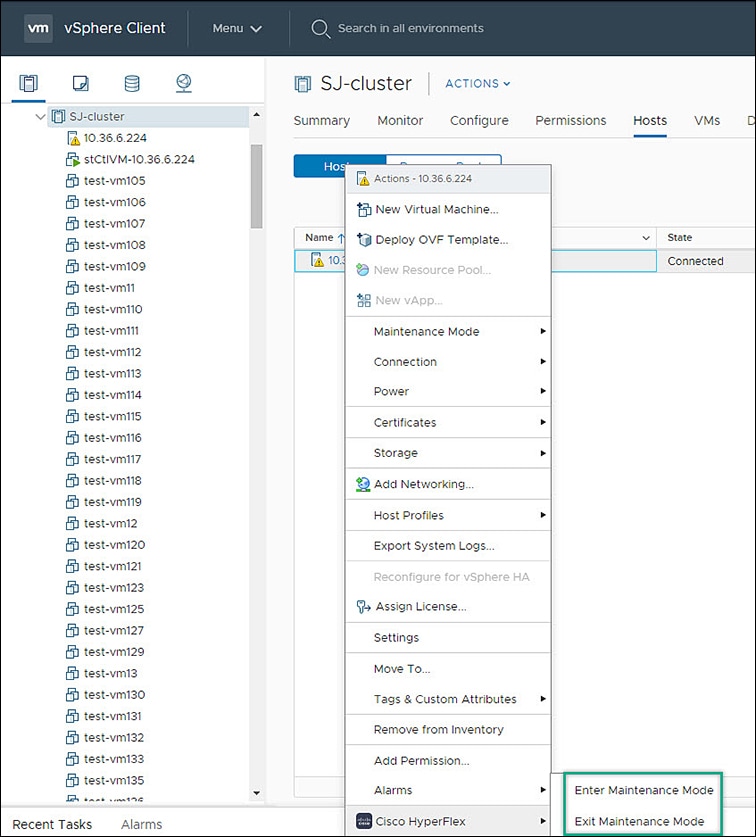The width and height of the screenshot is (756, 837).
Task: Open the Menu dropdown in header
Action: coord(237,28)
